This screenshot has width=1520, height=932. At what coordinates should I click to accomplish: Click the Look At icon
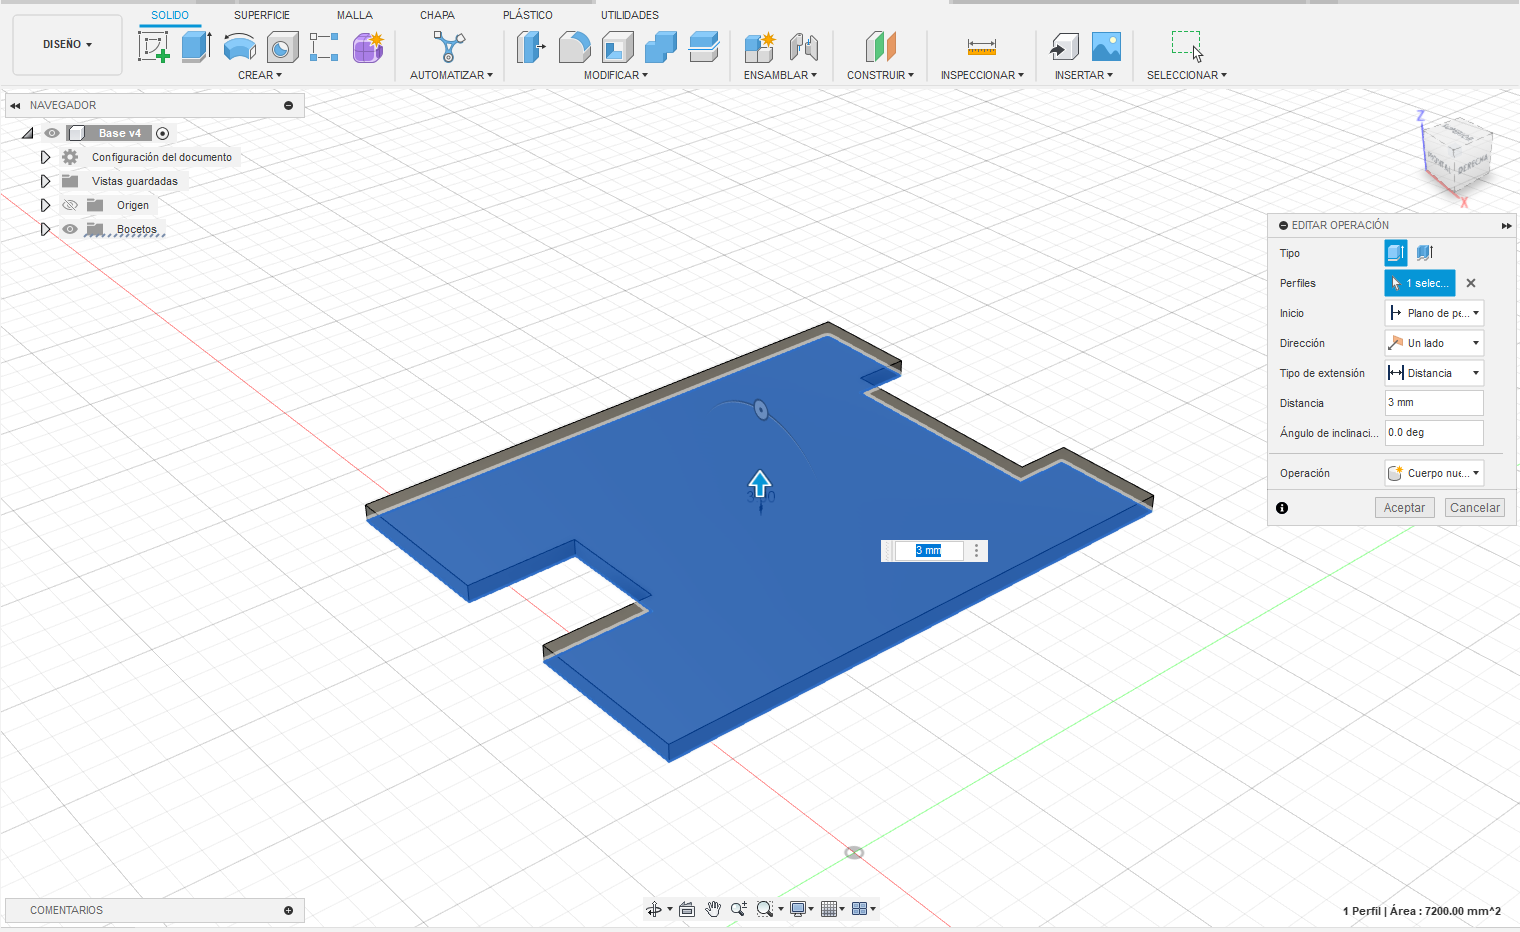click(687, 909)
